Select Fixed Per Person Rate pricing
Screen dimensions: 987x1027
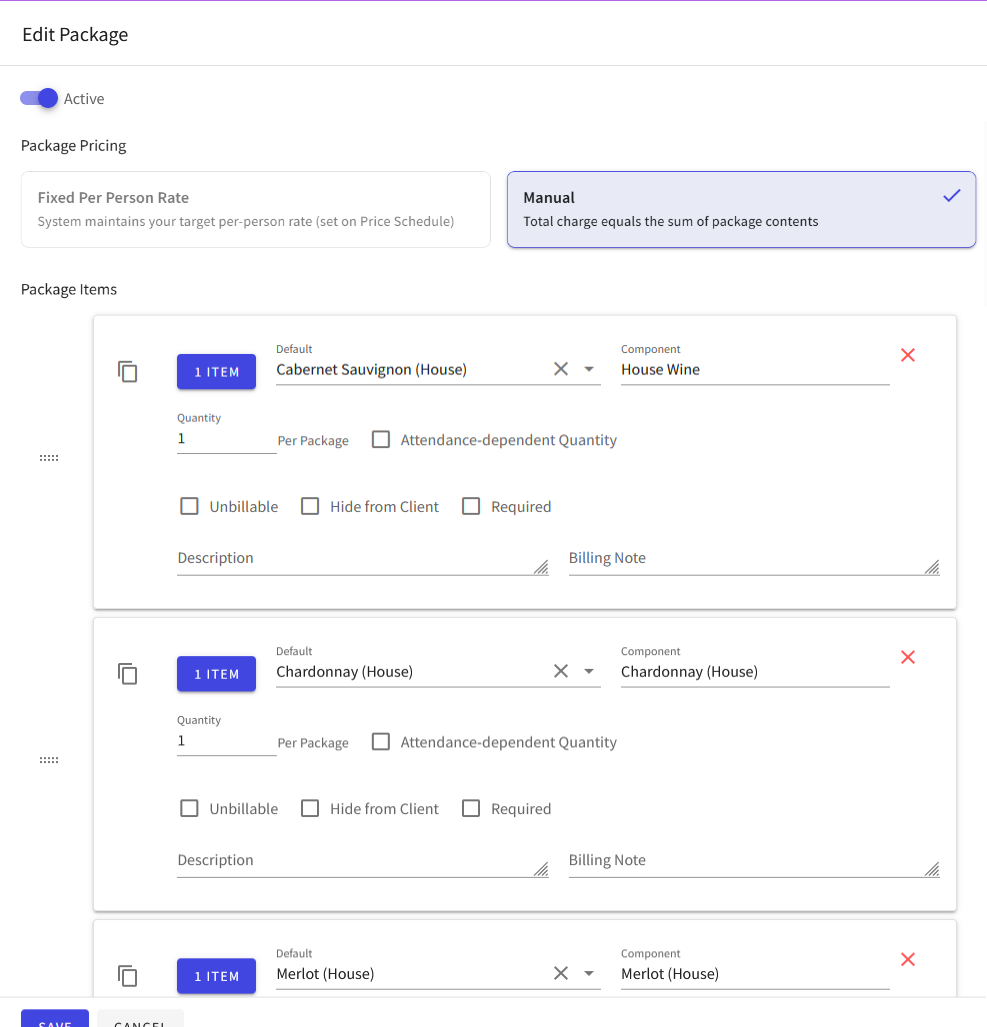[255, 210]
